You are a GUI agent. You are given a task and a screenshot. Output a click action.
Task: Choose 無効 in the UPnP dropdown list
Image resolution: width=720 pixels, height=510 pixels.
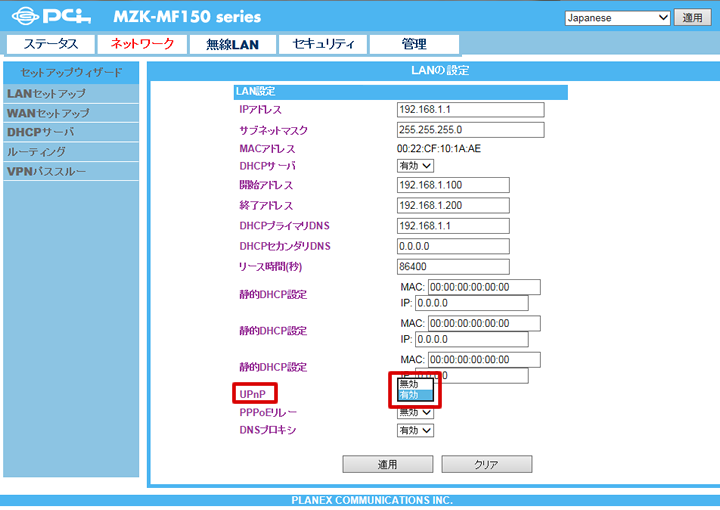415,384
